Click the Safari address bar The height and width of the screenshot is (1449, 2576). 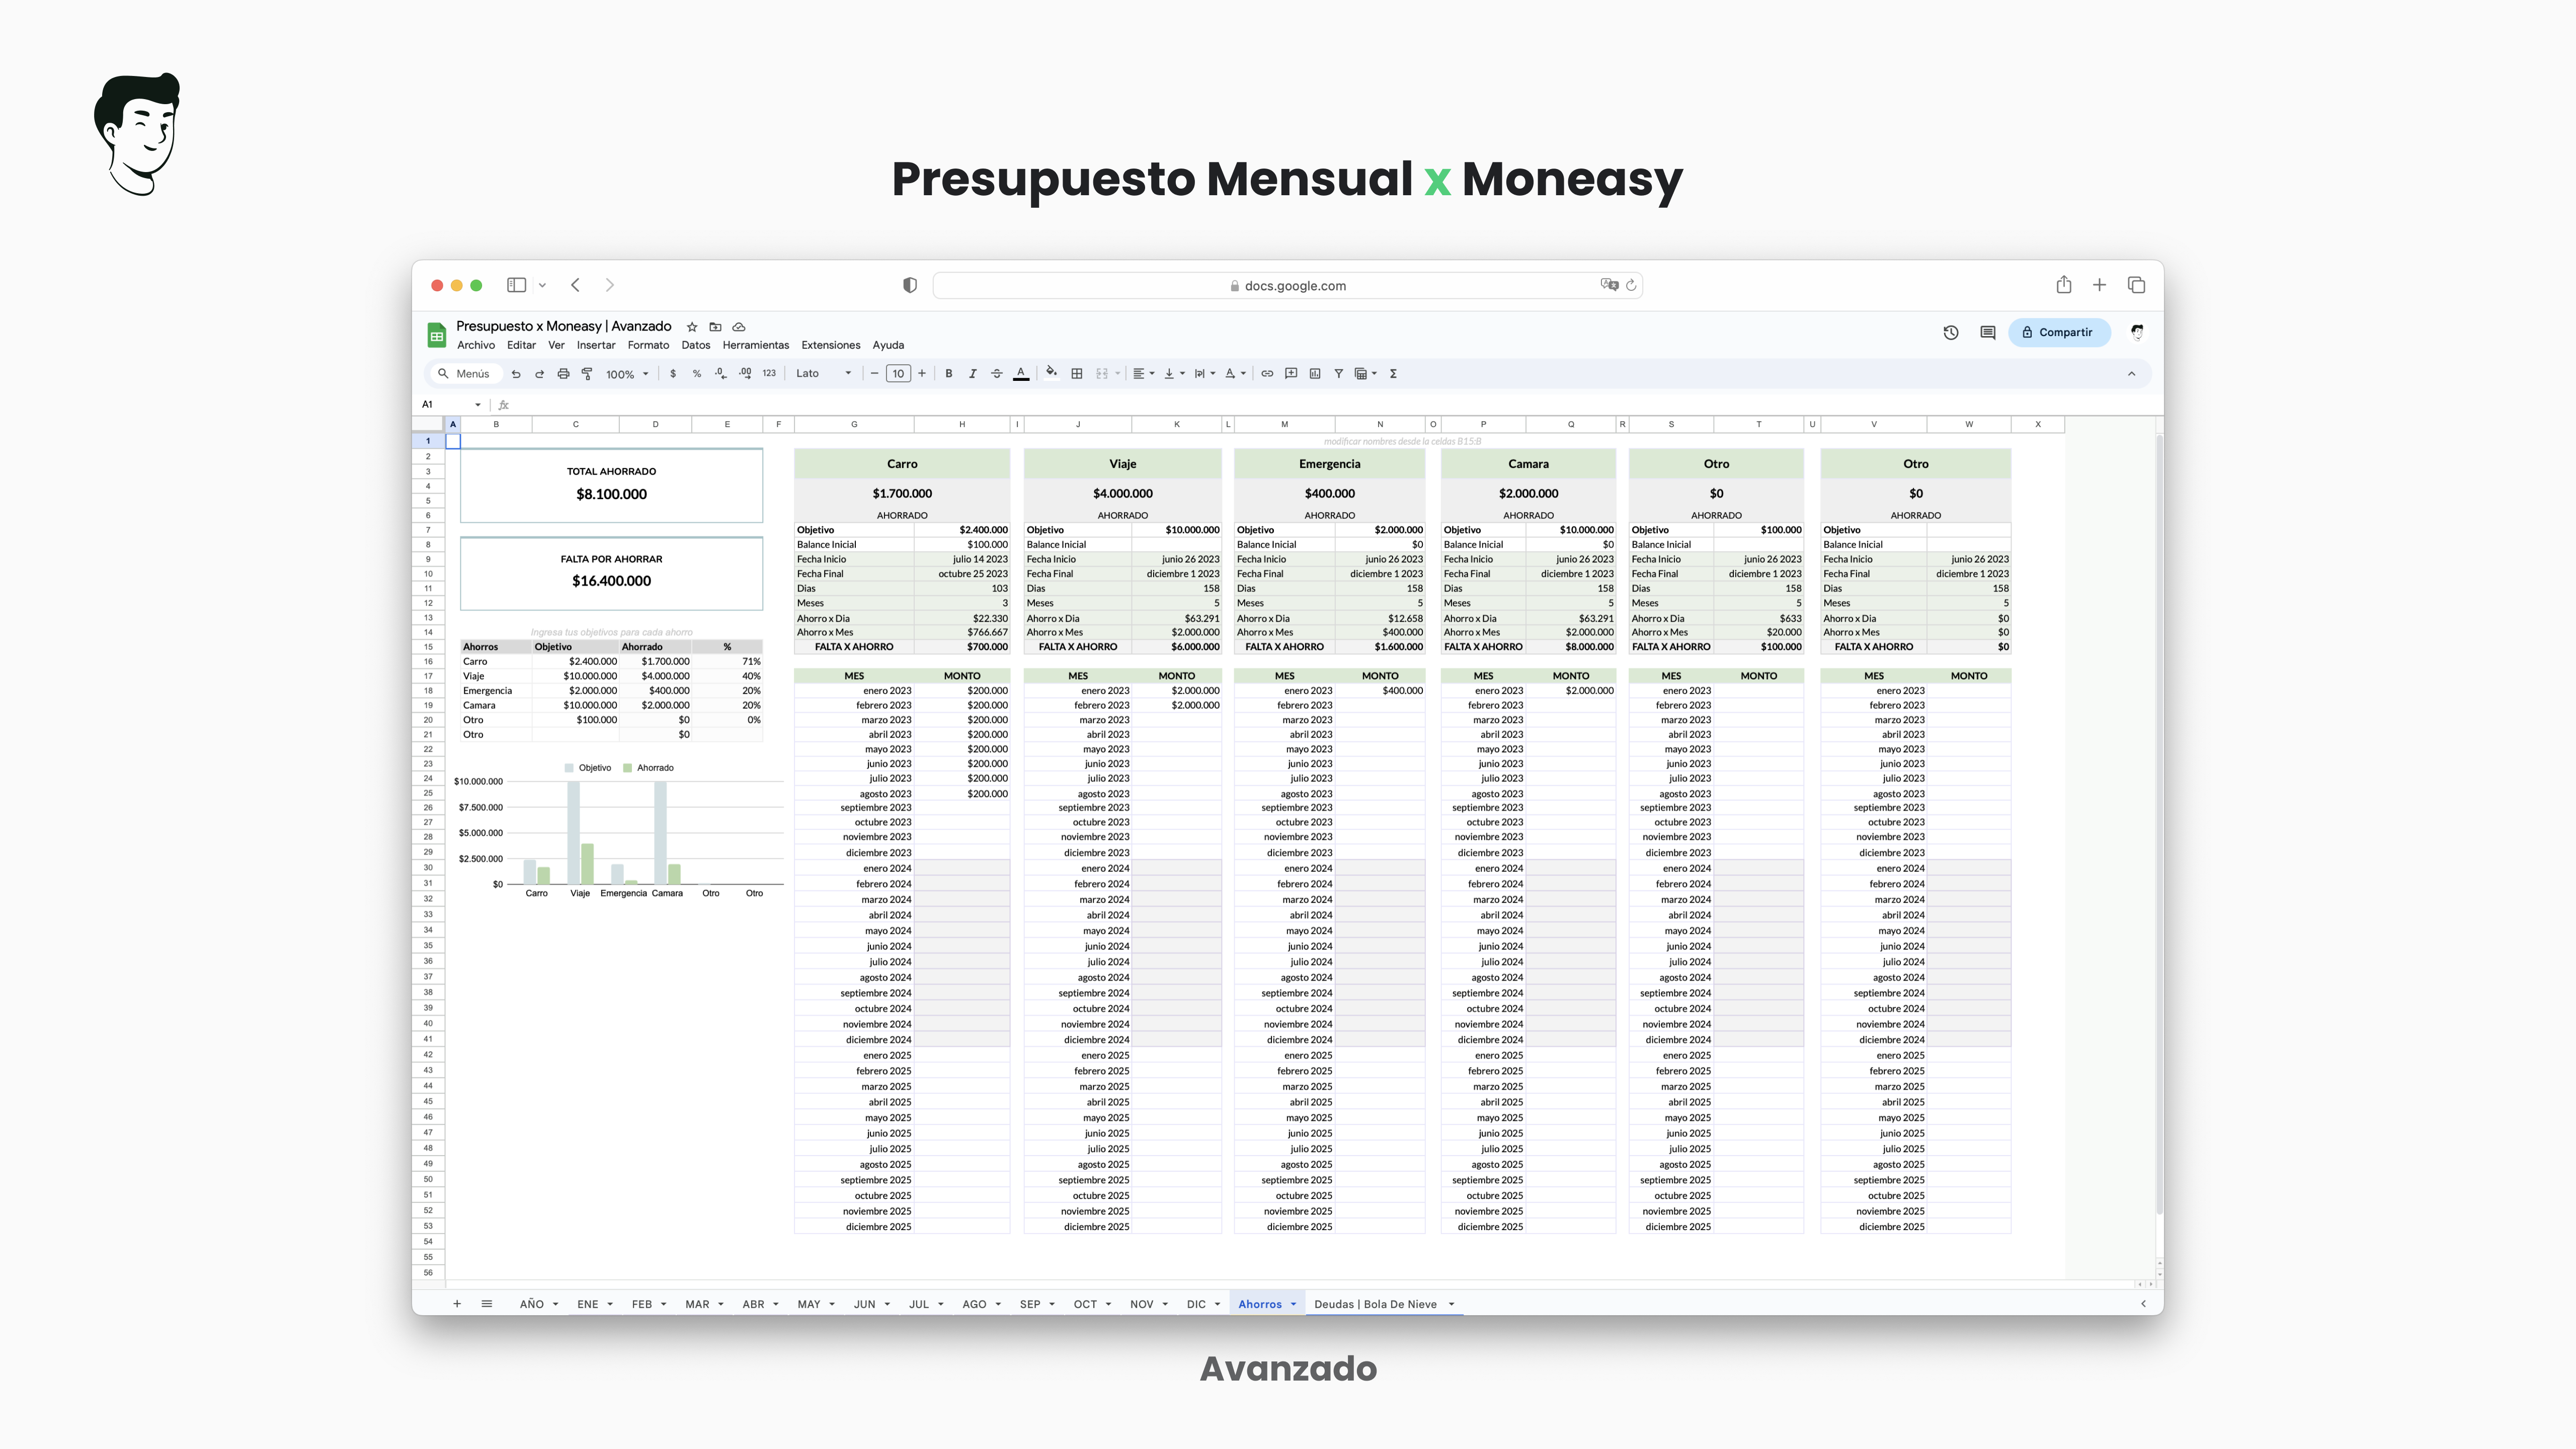point(1287,285)
